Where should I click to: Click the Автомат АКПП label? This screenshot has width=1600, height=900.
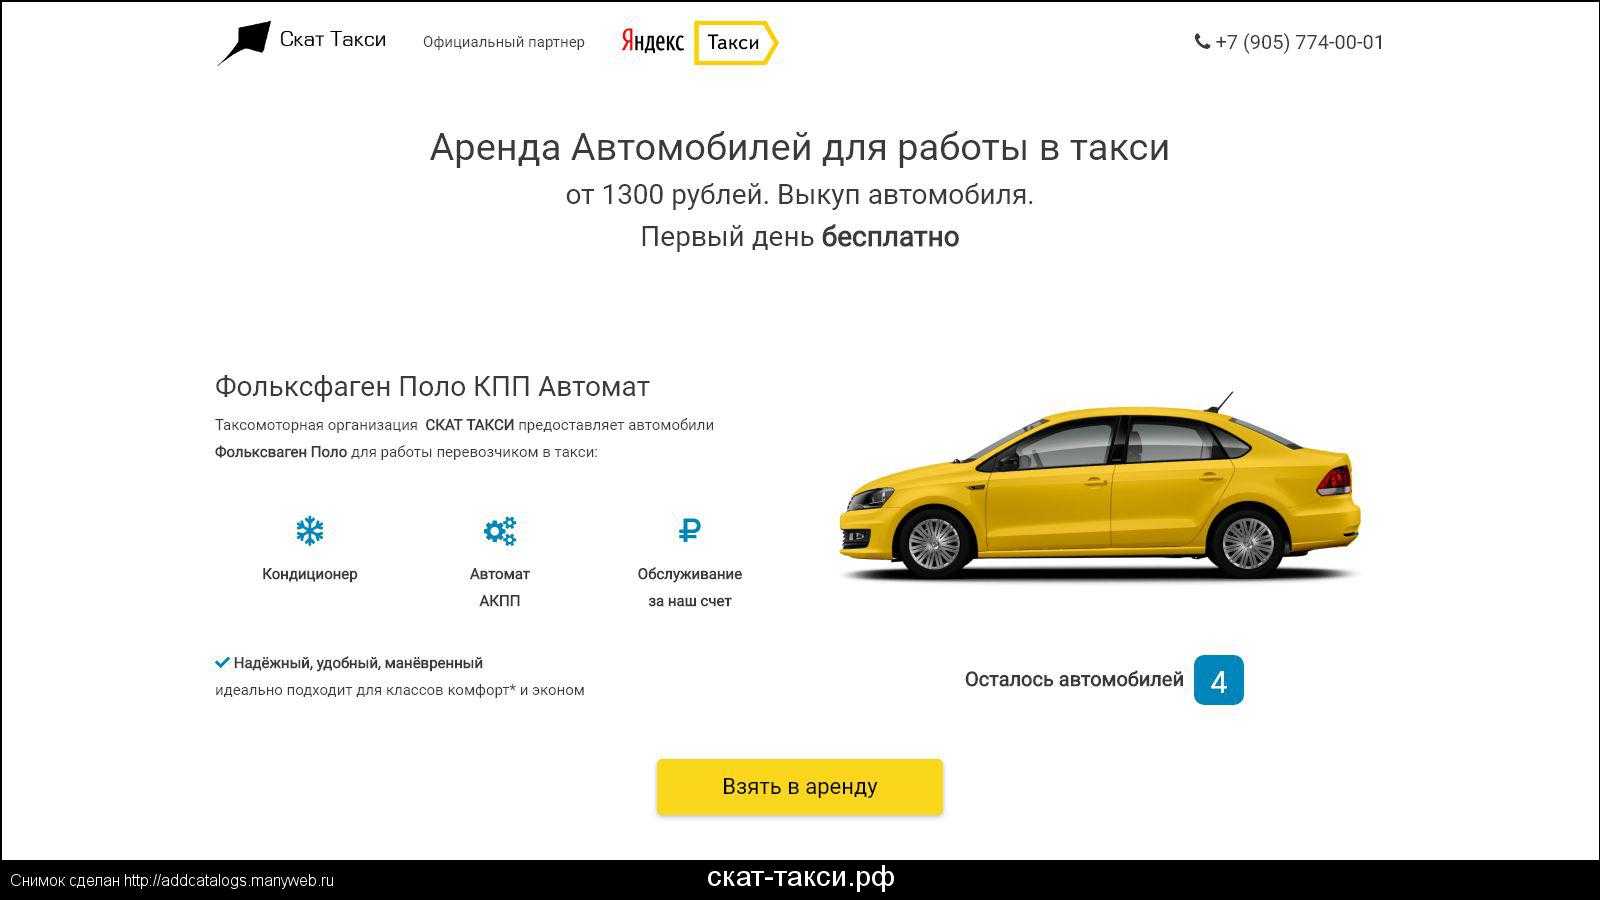500,587
